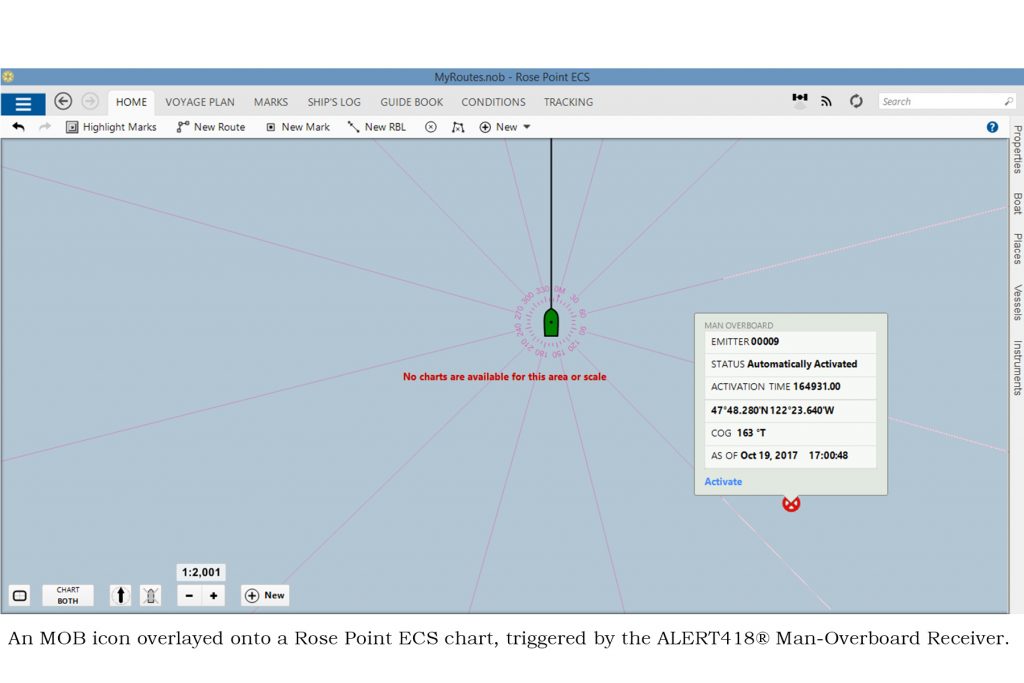The image size is (1024, 683).
Task: Click the refresh/sync icon near search
Action: point(855,100)
